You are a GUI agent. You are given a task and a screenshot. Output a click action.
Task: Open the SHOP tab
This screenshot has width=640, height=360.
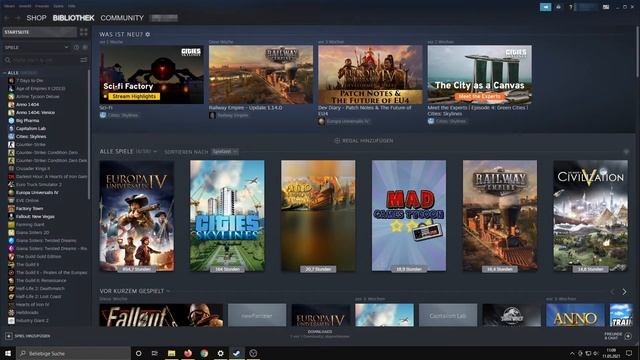36,18
